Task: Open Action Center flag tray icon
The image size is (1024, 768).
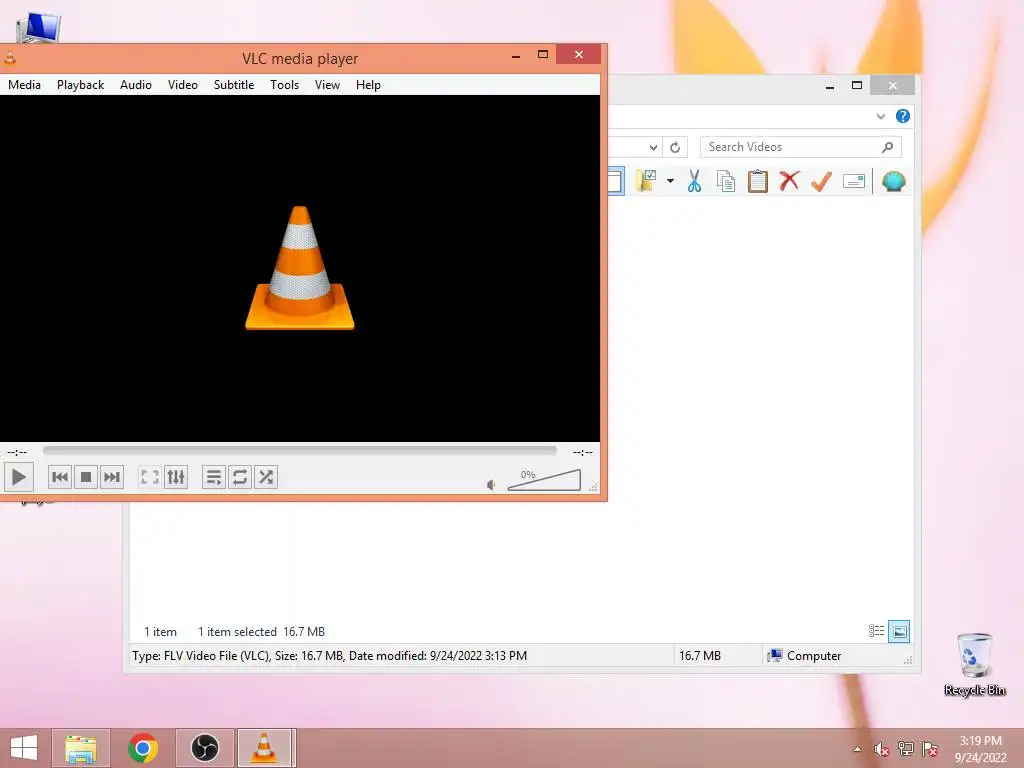Action: point(930,749)
